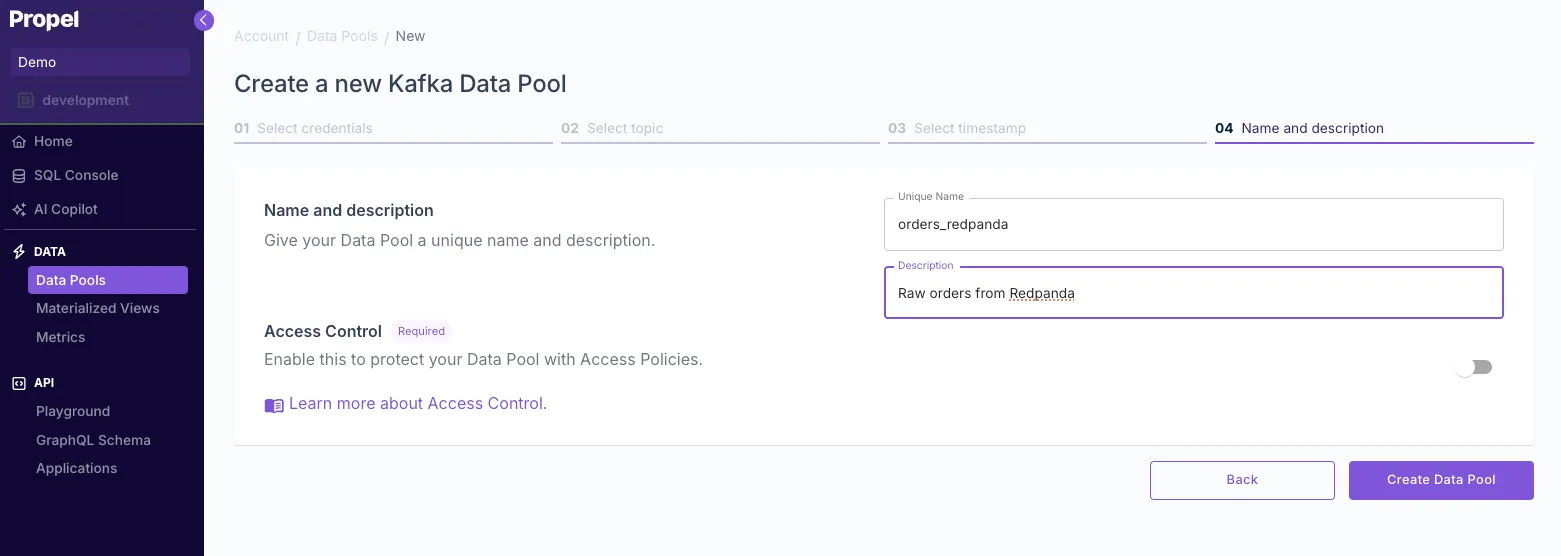Click the SQL Console database icon
This screenshot has height=556, width=1561.
tap(18, 176)
